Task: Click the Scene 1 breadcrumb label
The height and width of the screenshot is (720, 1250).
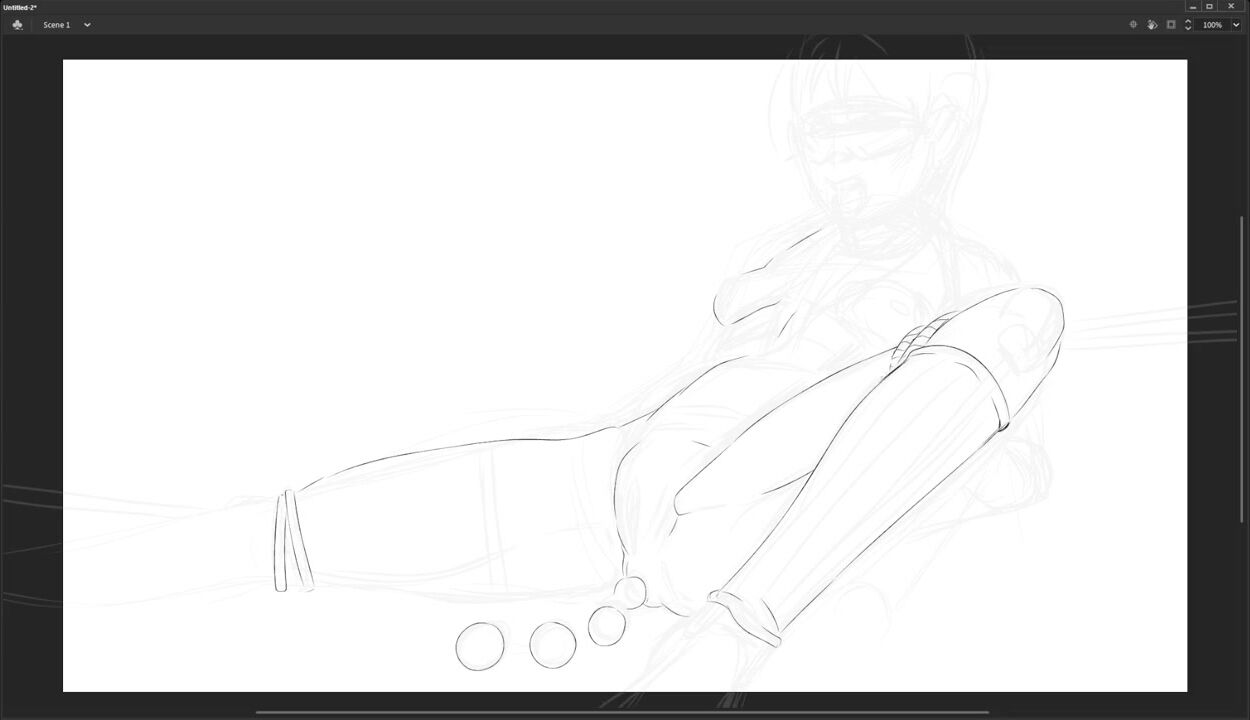Action: [56, 25]
